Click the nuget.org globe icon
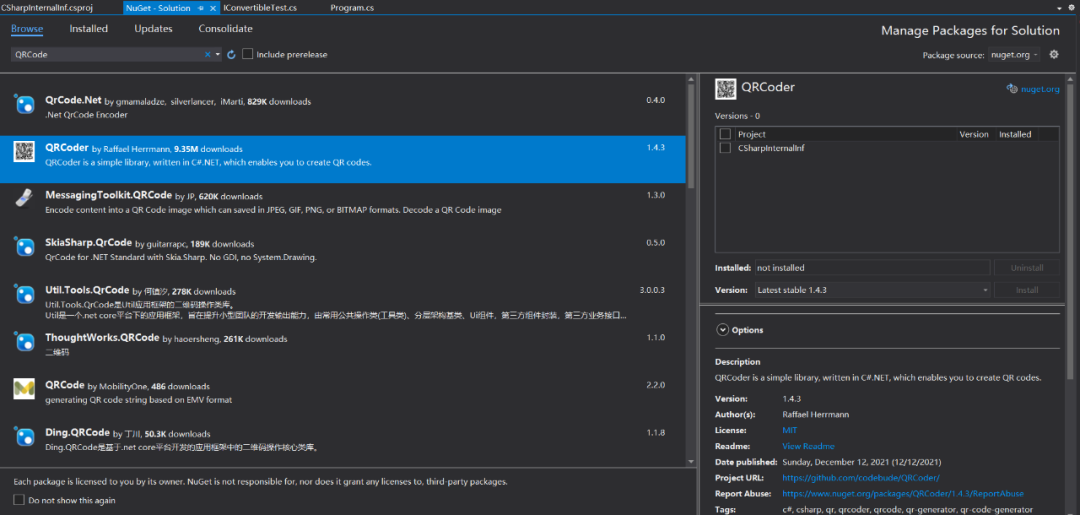This screenshot has width=1080, height=515. 1012,88
